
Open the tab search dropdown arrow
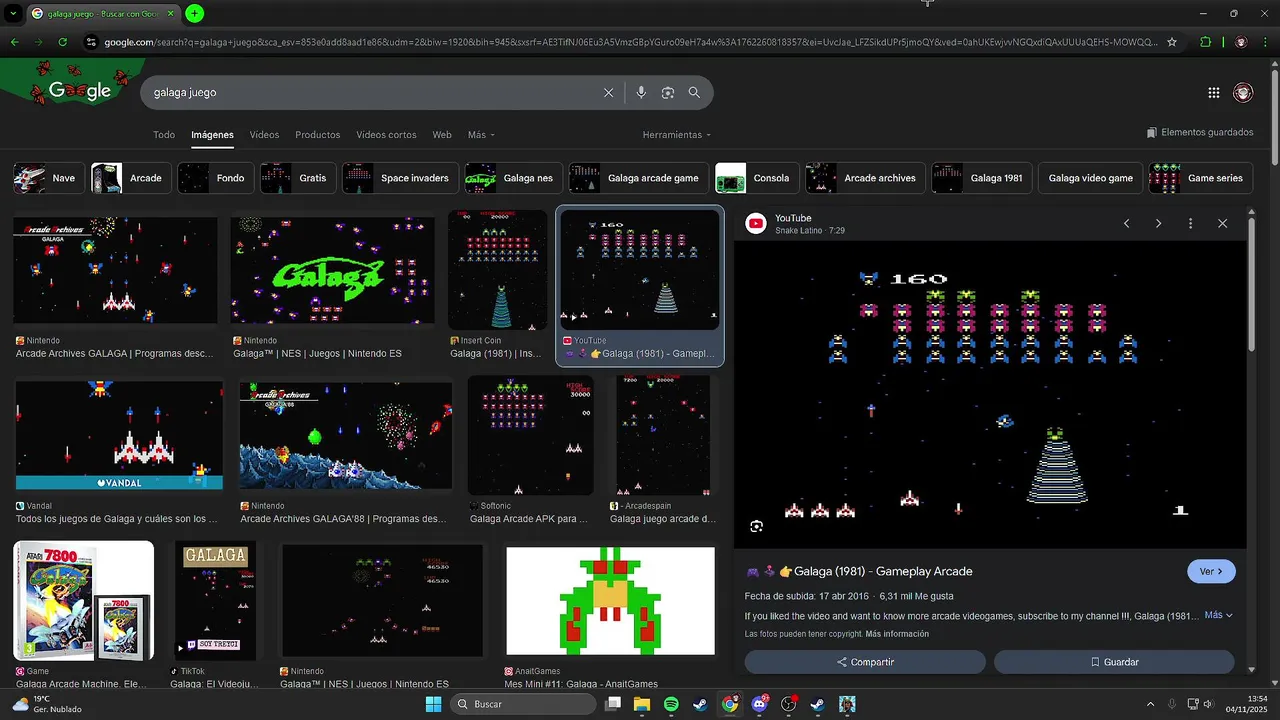[x=13, y=13]
